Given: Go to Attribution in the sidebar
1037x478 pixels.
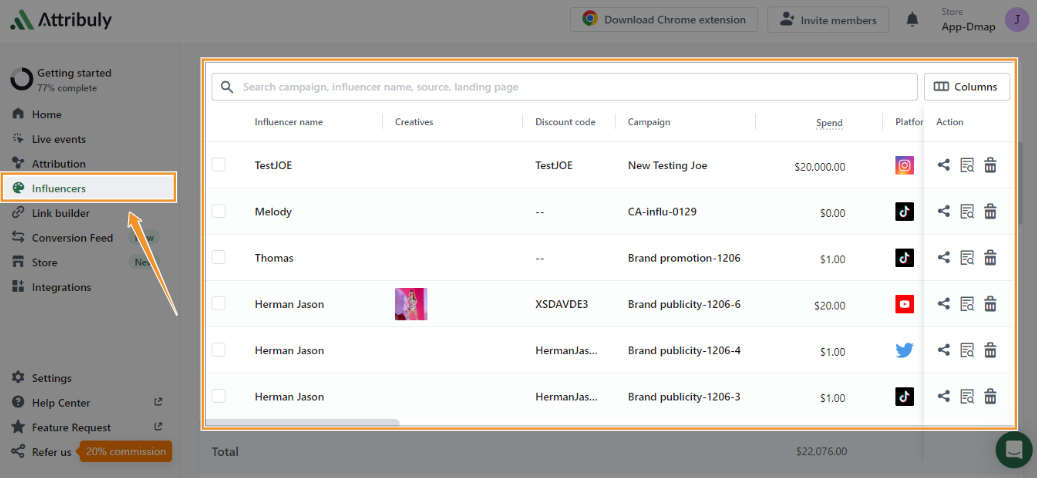Looking at the screenshot, I should pos(58,164).
